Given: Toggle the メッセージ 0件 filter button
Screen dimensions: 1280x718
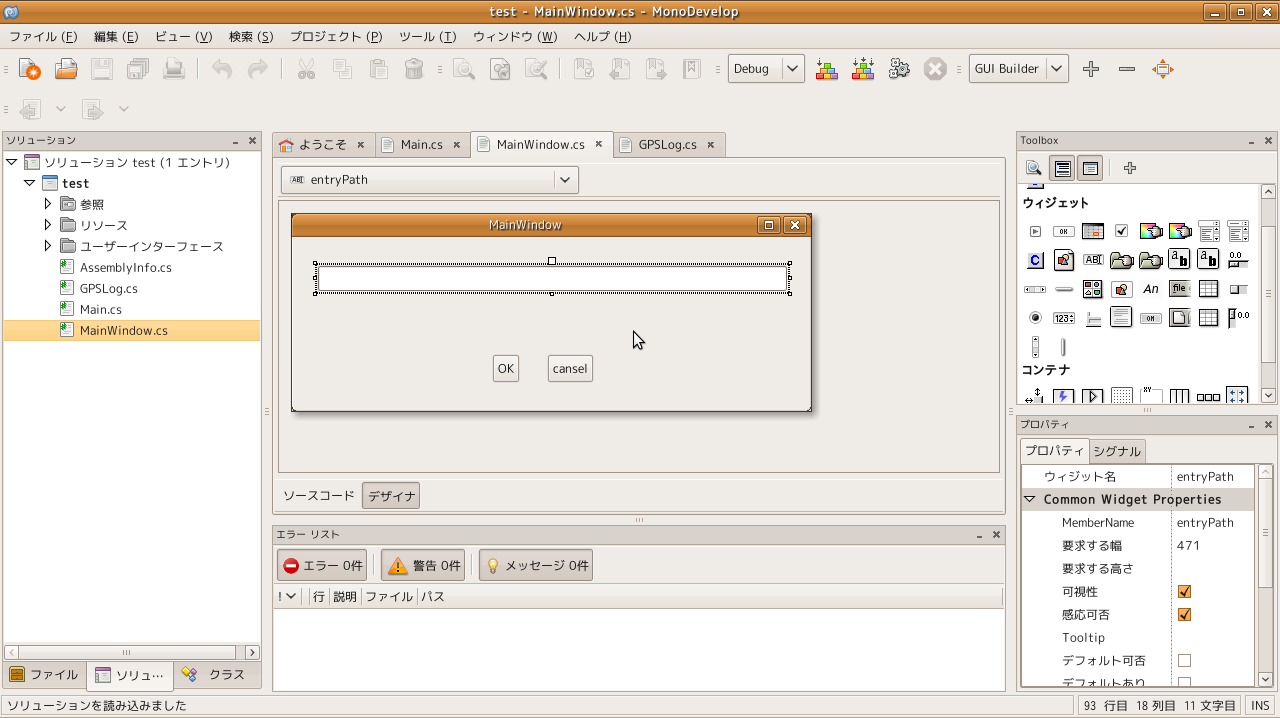Looking at the screenshot, I should (x=536, y=566).
